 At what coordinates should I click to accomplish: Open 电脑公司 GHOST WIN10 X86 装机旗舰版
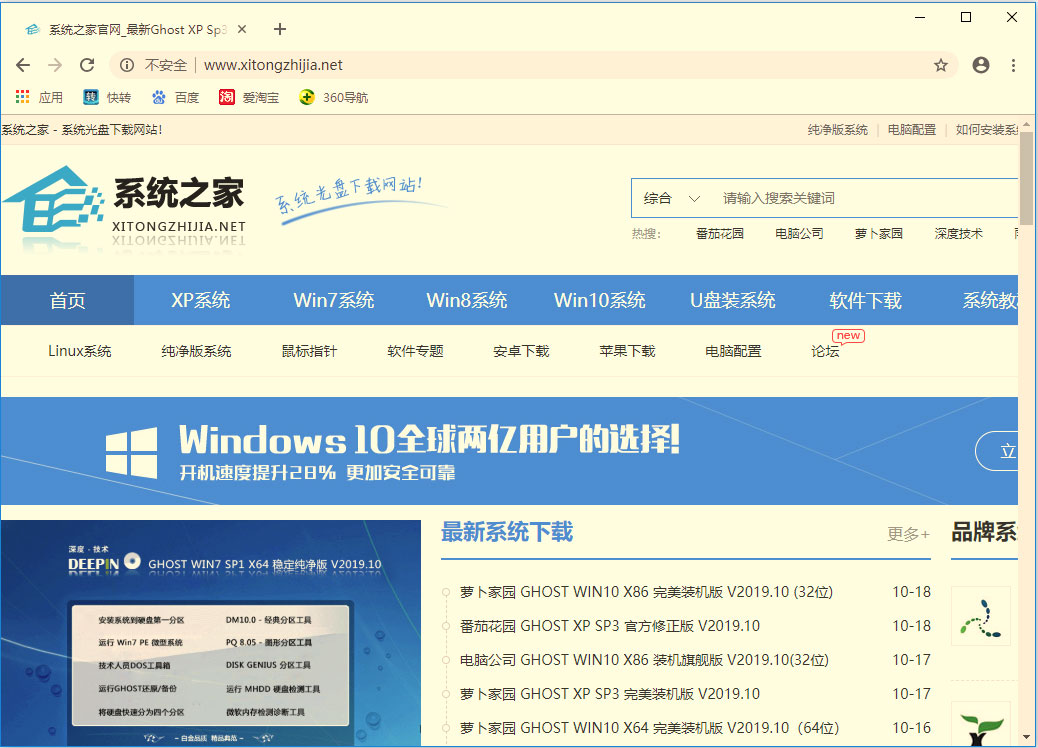(x=644, y=660)
